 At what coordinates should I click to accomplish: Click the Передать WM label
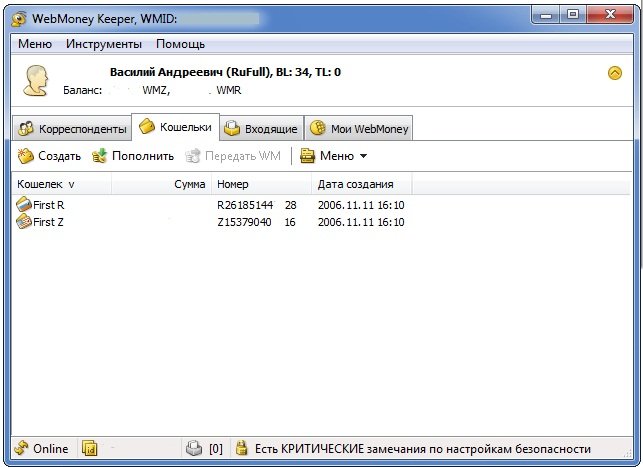pos(243,156)
